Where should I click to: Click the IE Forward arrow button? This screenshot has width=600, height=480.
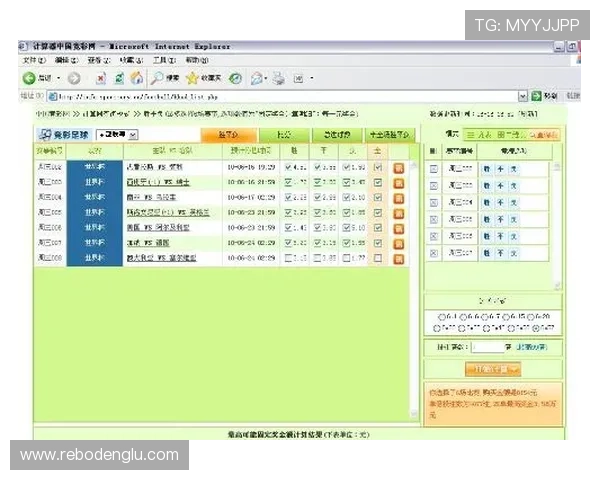[x=74, y=78]
